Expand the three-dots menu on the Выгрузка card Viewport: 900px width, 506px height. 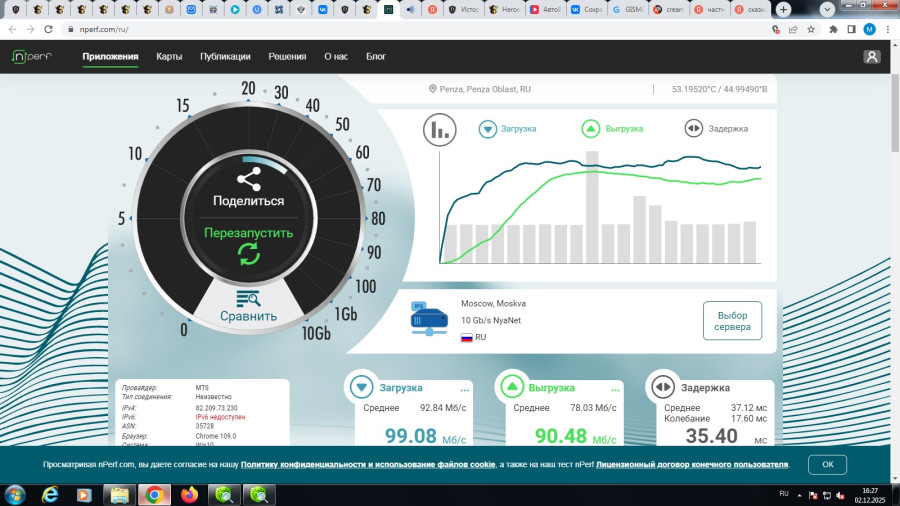(x=616, y=389)
